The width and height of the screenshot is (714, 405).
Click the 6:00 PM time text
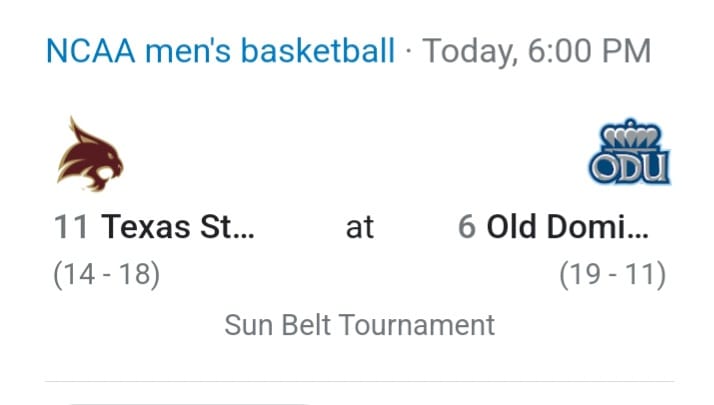click(x=589, y=51)
